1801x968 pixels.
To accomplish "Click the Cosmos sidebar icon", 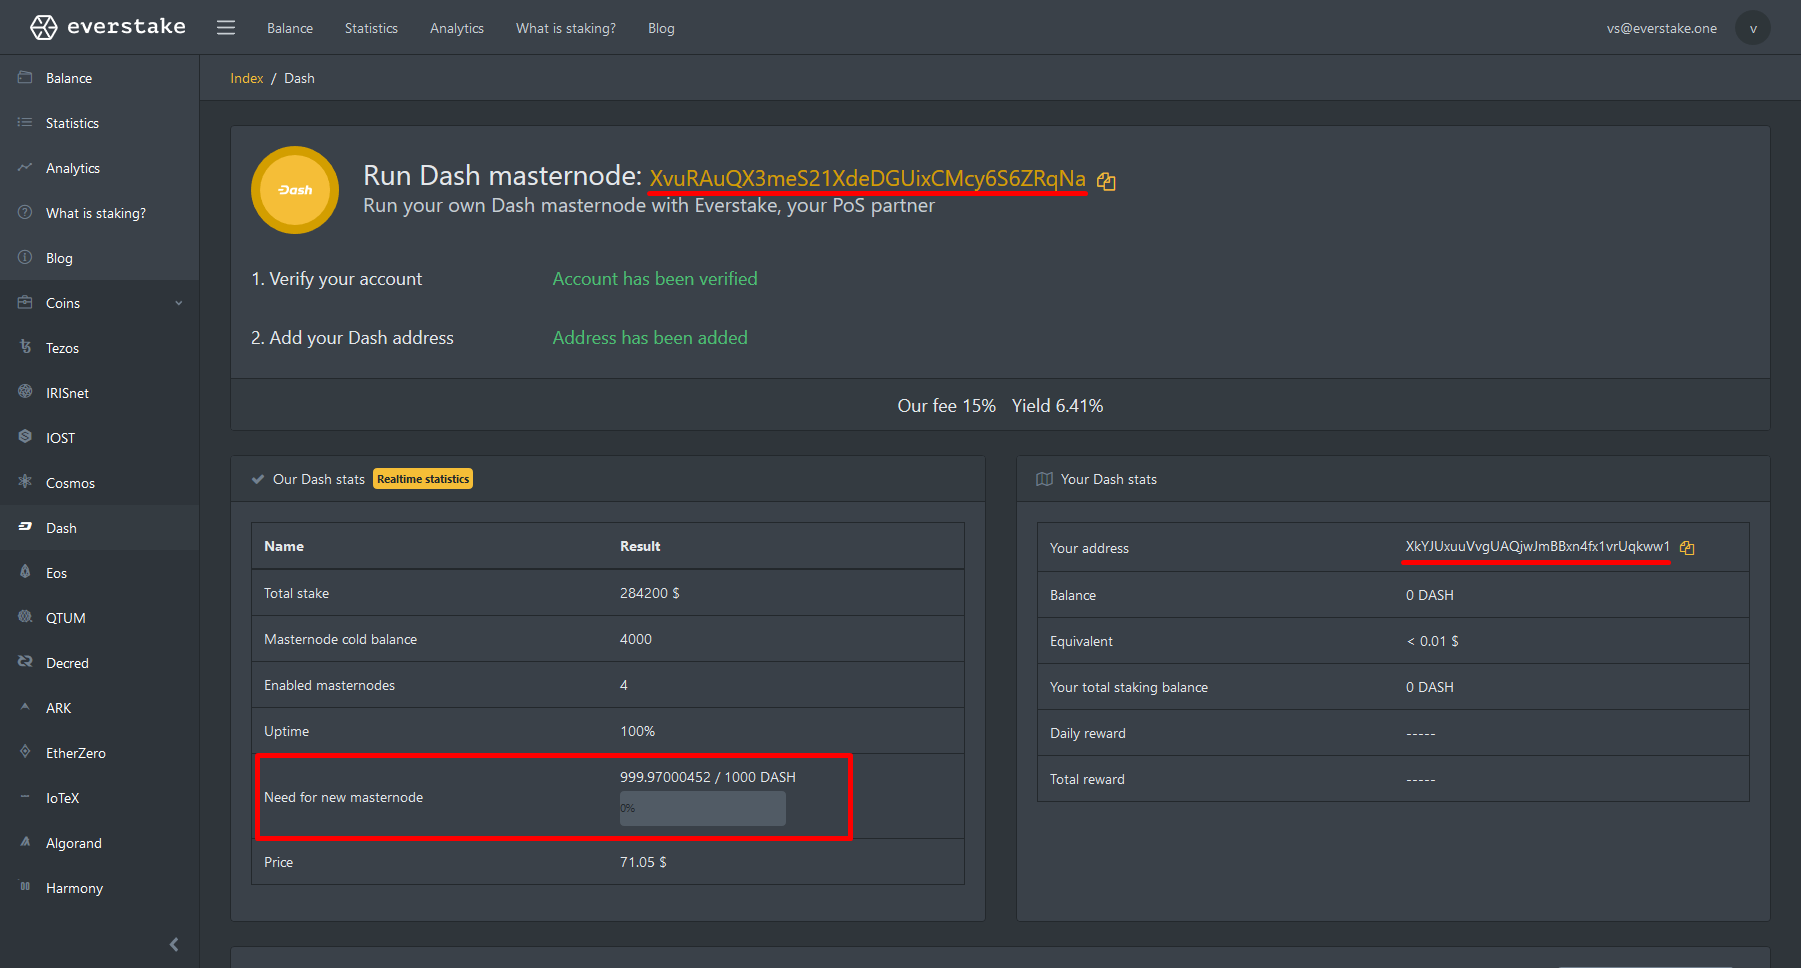I will [25, 482].
